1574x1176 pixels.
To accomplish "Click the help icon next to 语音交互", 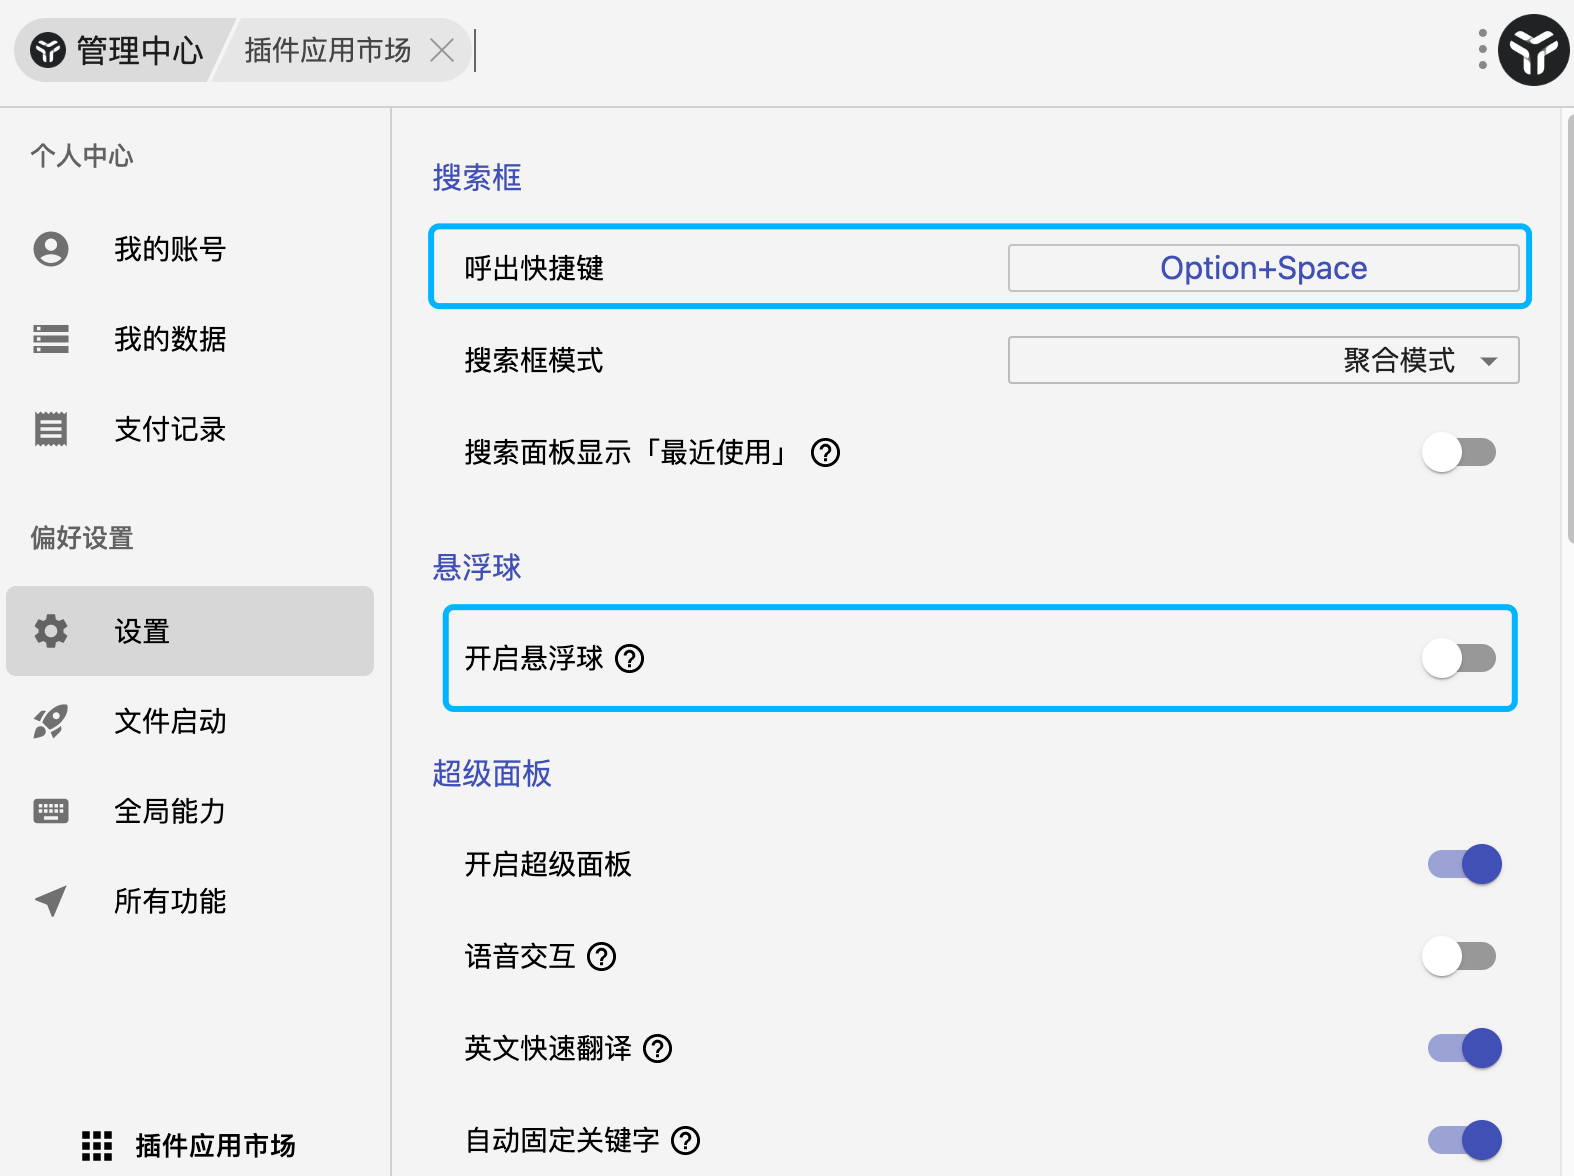I will (x=602, y=957).
